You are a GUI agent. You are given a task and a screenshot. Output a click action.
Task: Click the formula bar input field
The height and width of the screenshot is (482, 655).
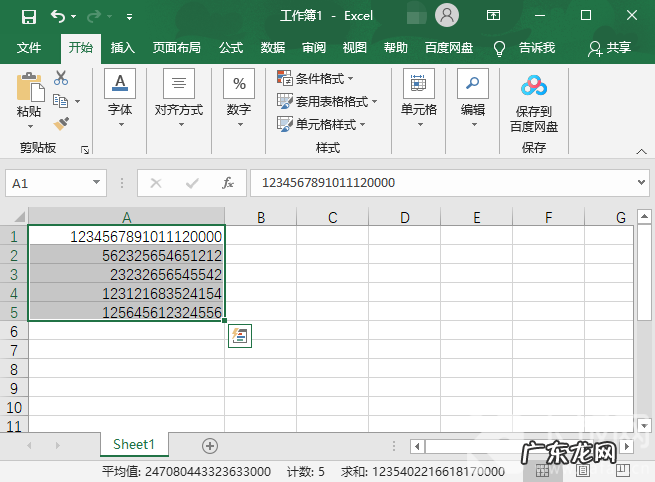click(442, 183)
